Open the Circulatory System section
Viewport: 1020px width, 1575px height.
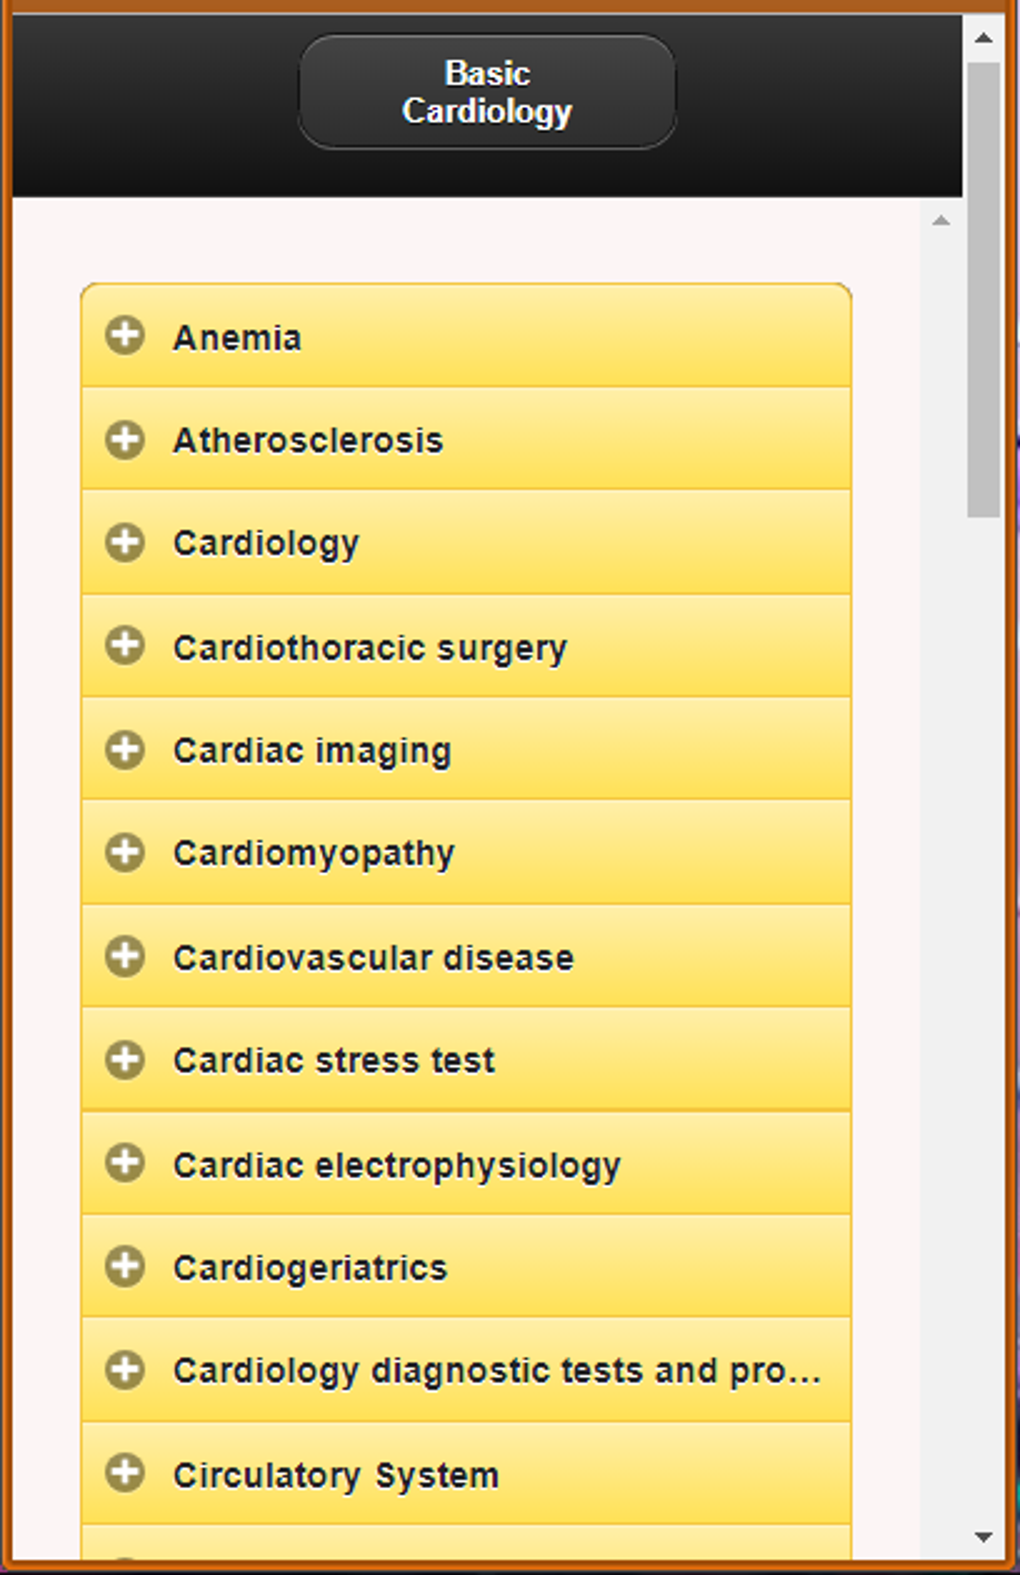click(x=466, y=1473)
